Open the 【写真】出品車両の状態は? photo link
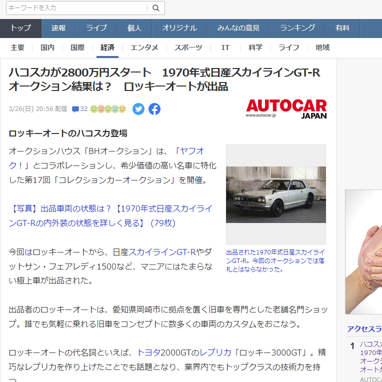Image resolution: width=382 pixels, height=382 pixels. [110, 216]
